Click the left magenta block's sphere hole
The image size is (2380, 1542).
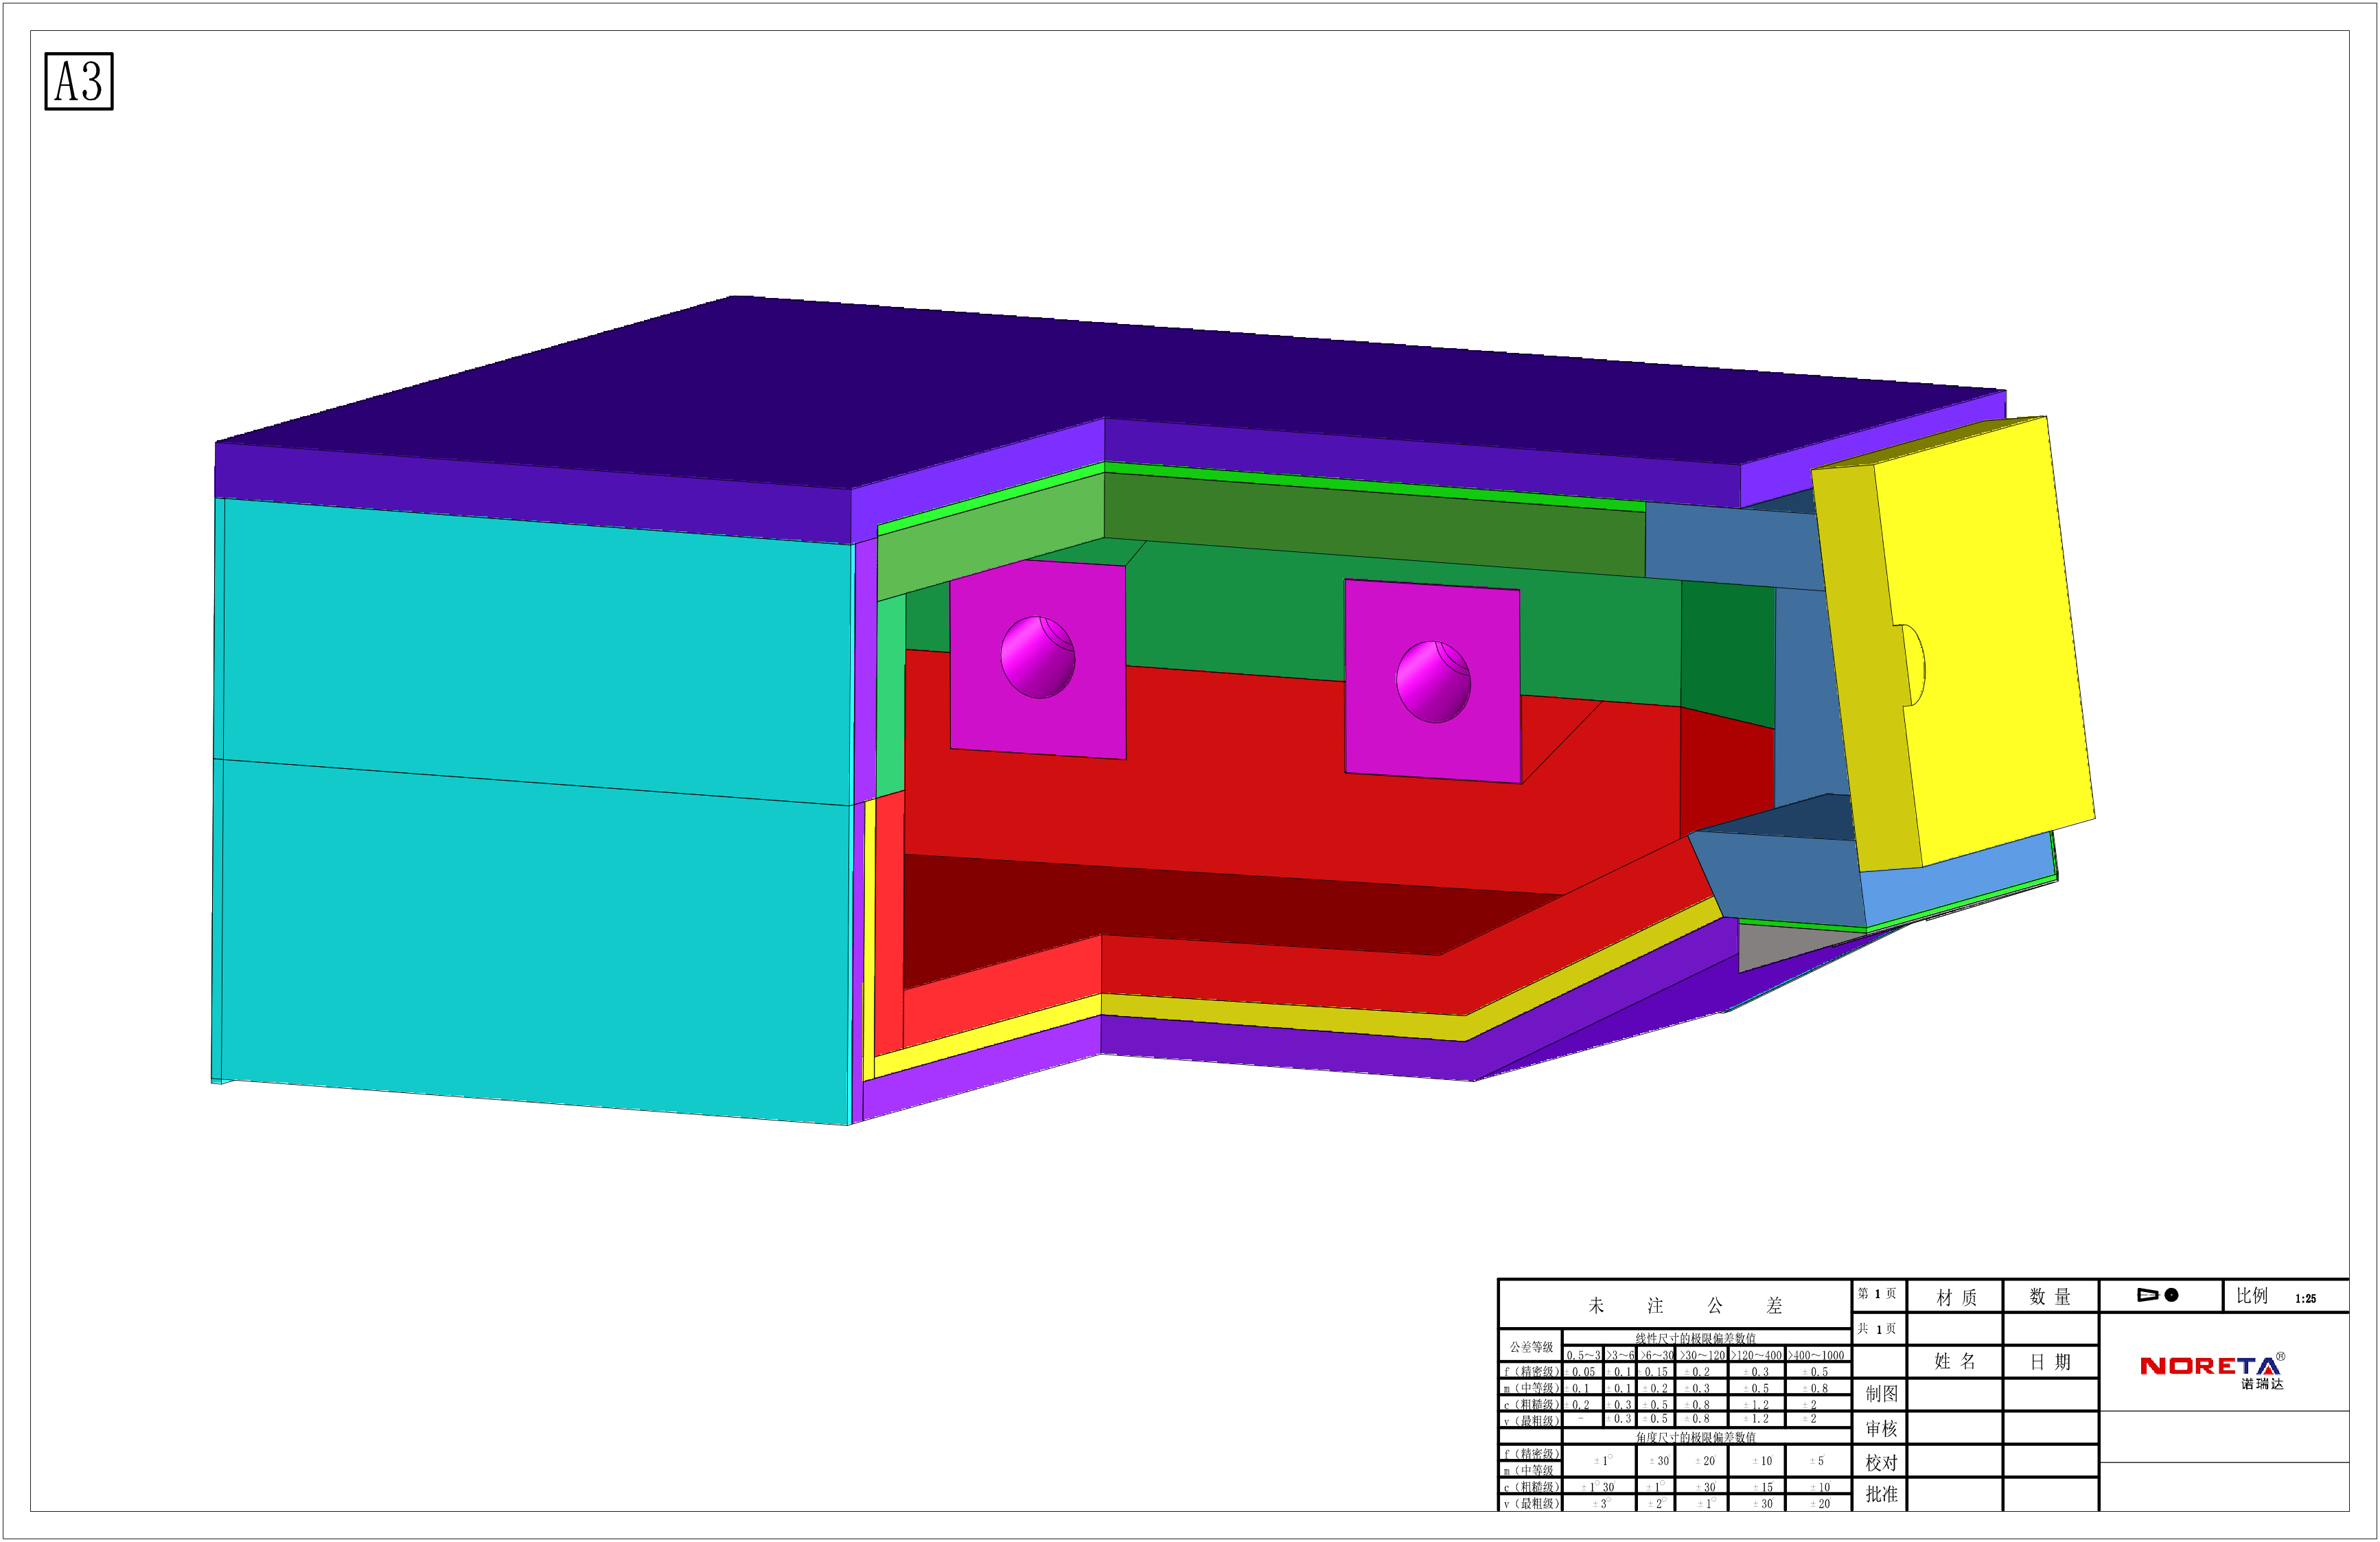coord(1038,657)
